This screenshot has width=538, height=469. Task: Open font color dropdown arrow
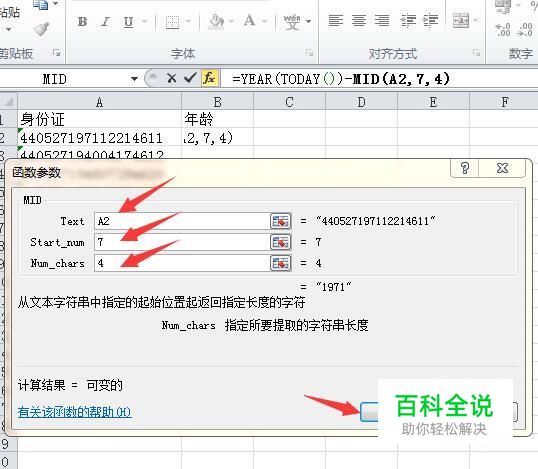click(x=265, y=22)
